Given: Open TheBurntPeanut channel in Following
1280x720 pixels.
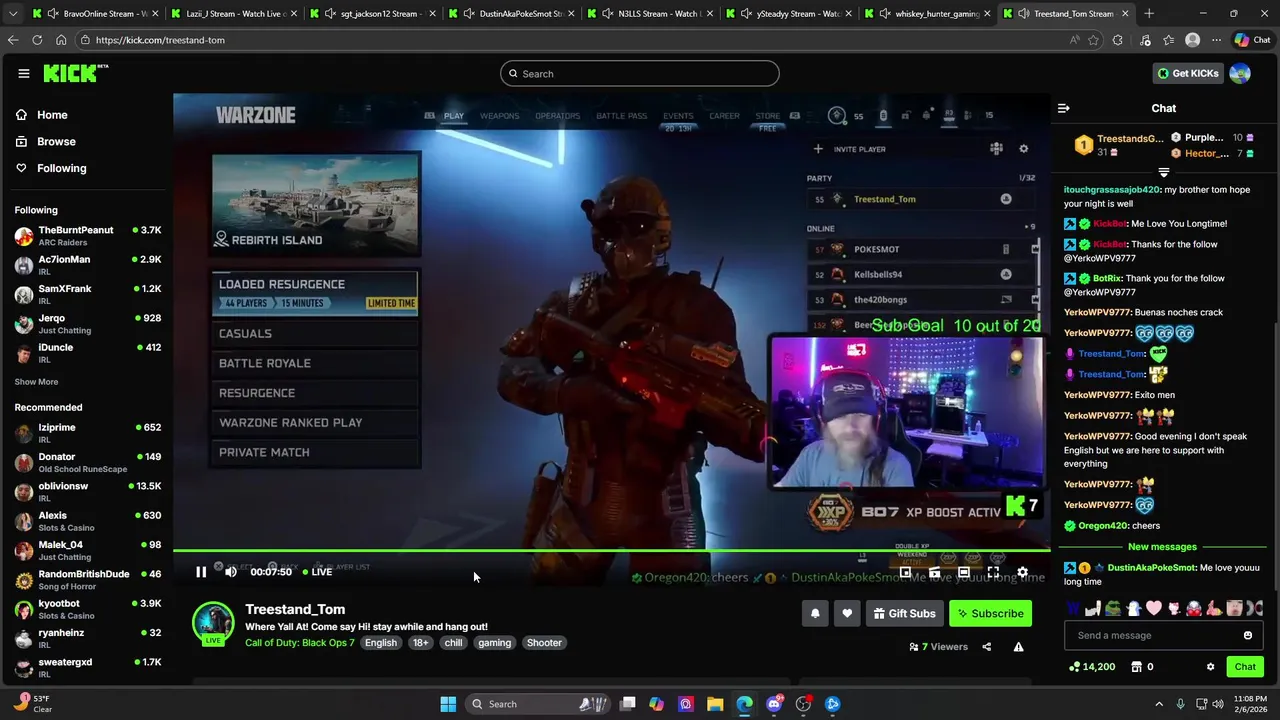Looking at the screenshot, I should click(88, 236).
